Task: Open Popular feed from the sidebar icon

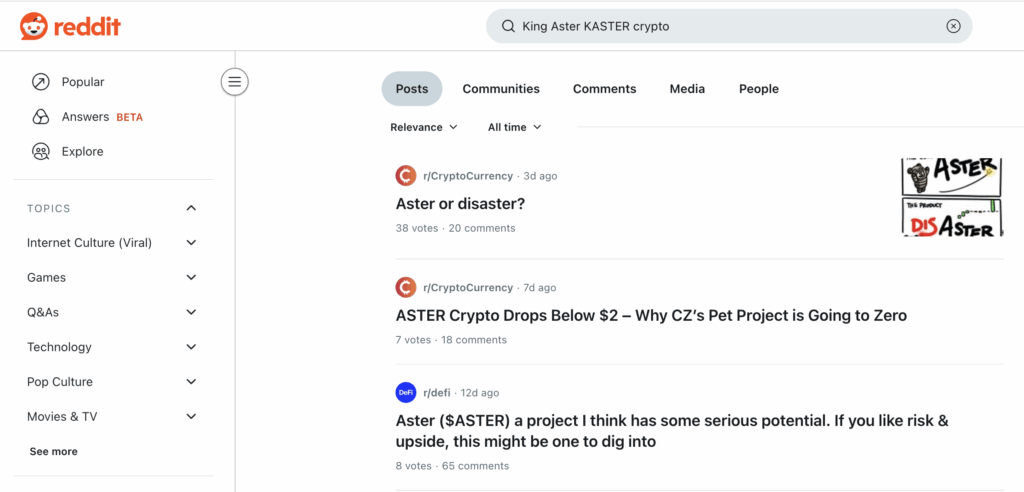Action: tap(41, 82)
